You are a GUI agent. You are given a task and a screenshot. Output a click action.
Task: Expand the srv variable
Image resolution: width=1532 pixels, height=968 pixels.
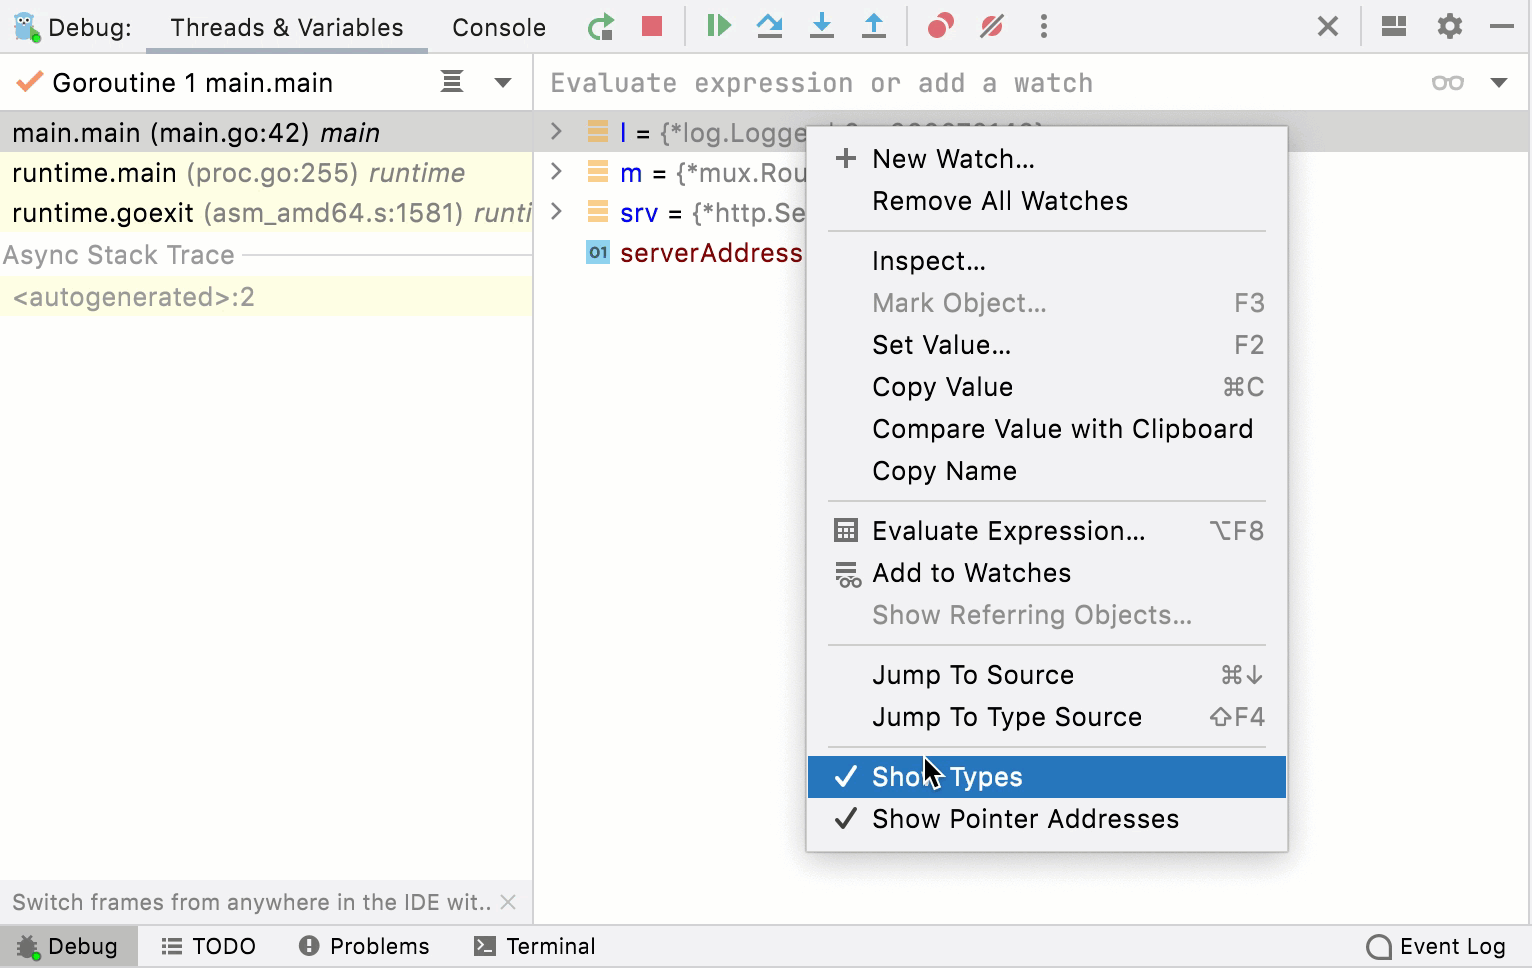pos(556,212)
